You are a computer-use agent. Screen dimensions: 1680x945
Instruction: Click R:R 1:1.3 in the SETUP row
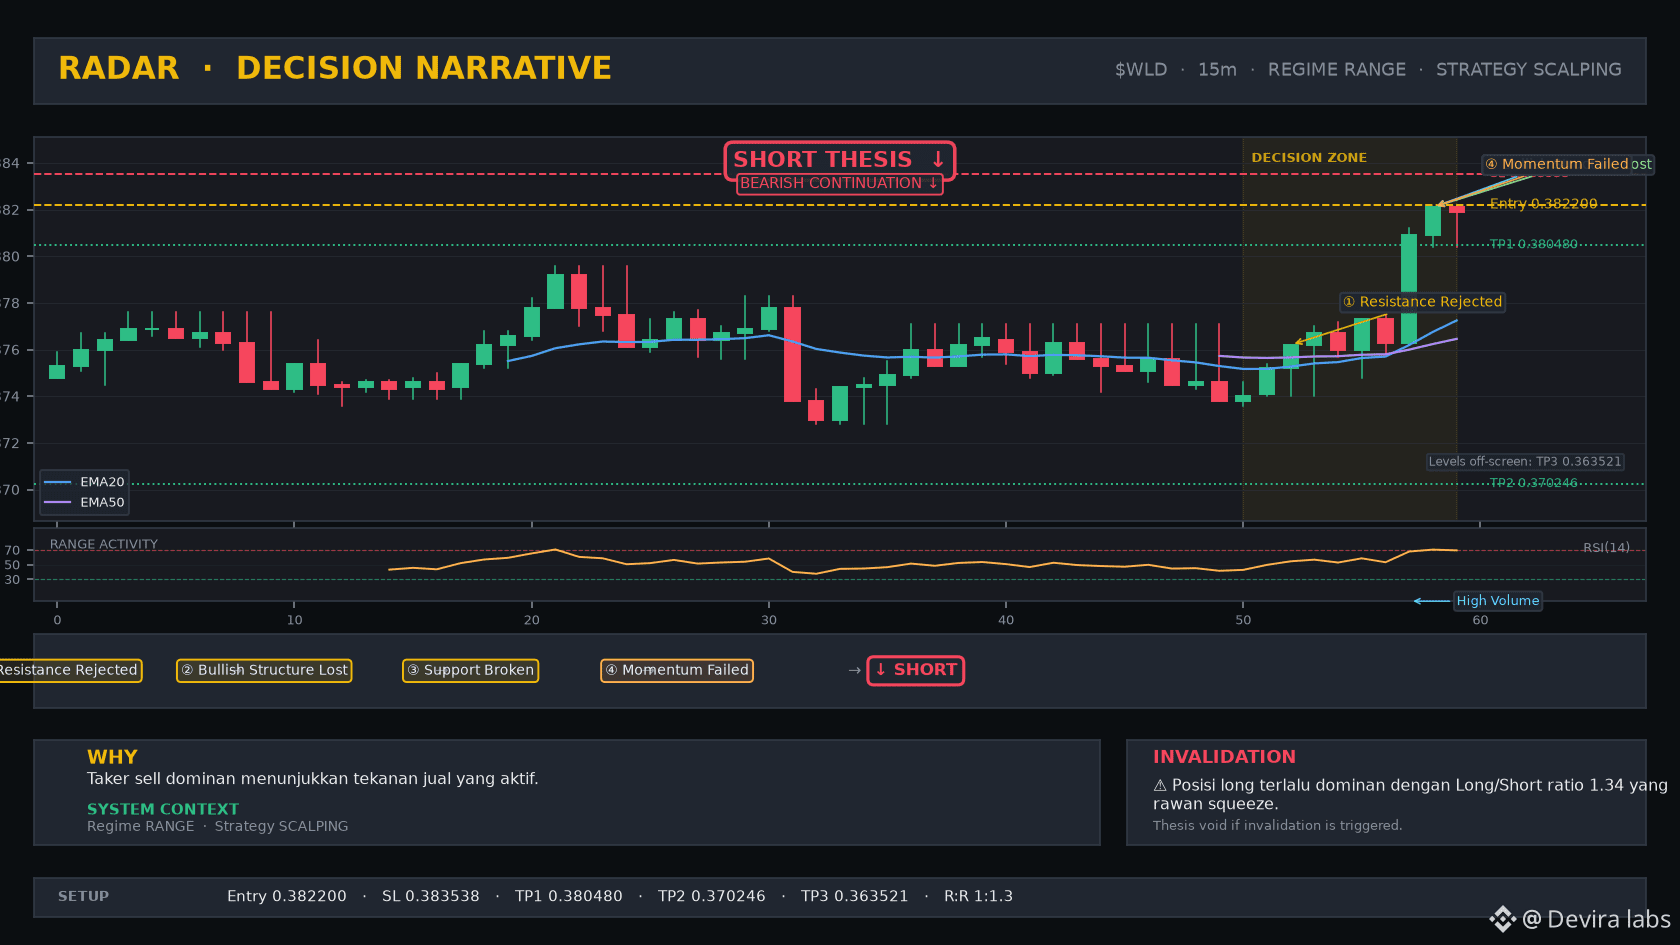coord(978,896)
